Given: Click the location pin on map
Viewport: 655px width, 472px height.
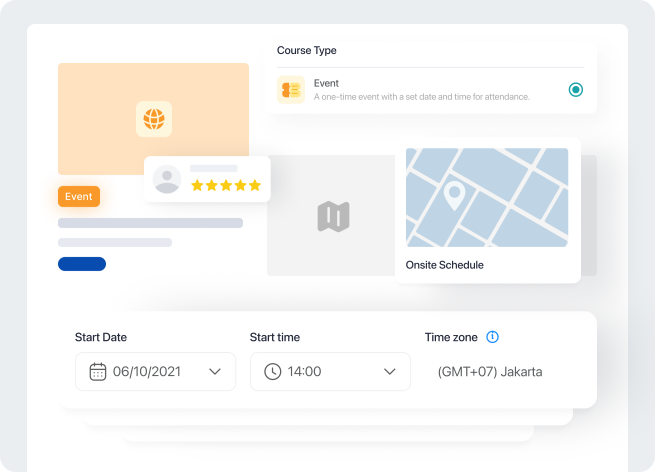Looking at the screenshot, I should (x=455, y=195).
